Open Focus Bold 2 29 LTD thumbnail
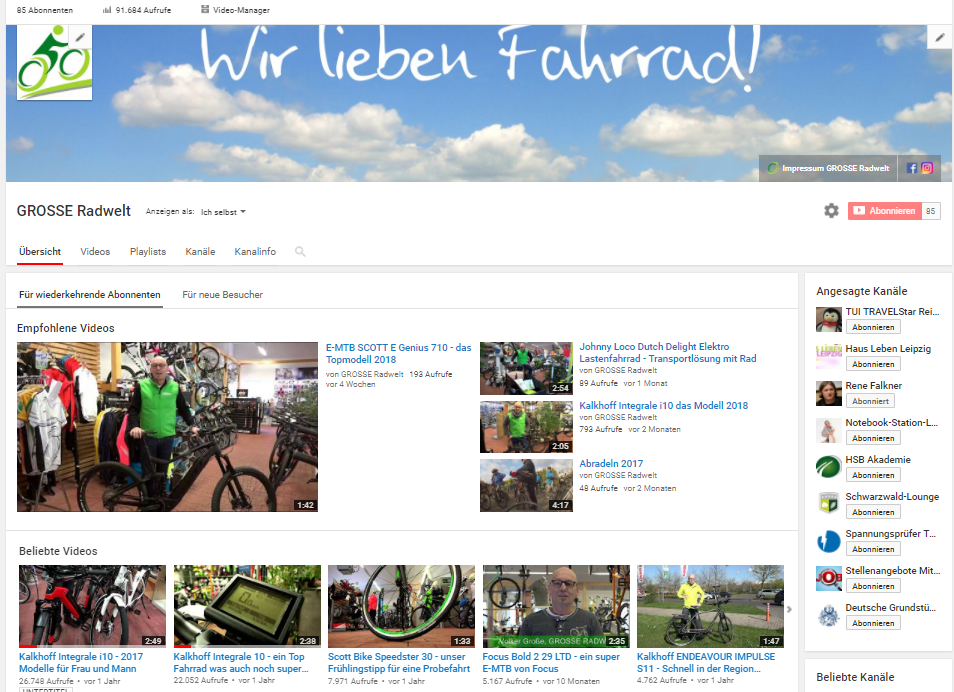 tap(556, 606)
